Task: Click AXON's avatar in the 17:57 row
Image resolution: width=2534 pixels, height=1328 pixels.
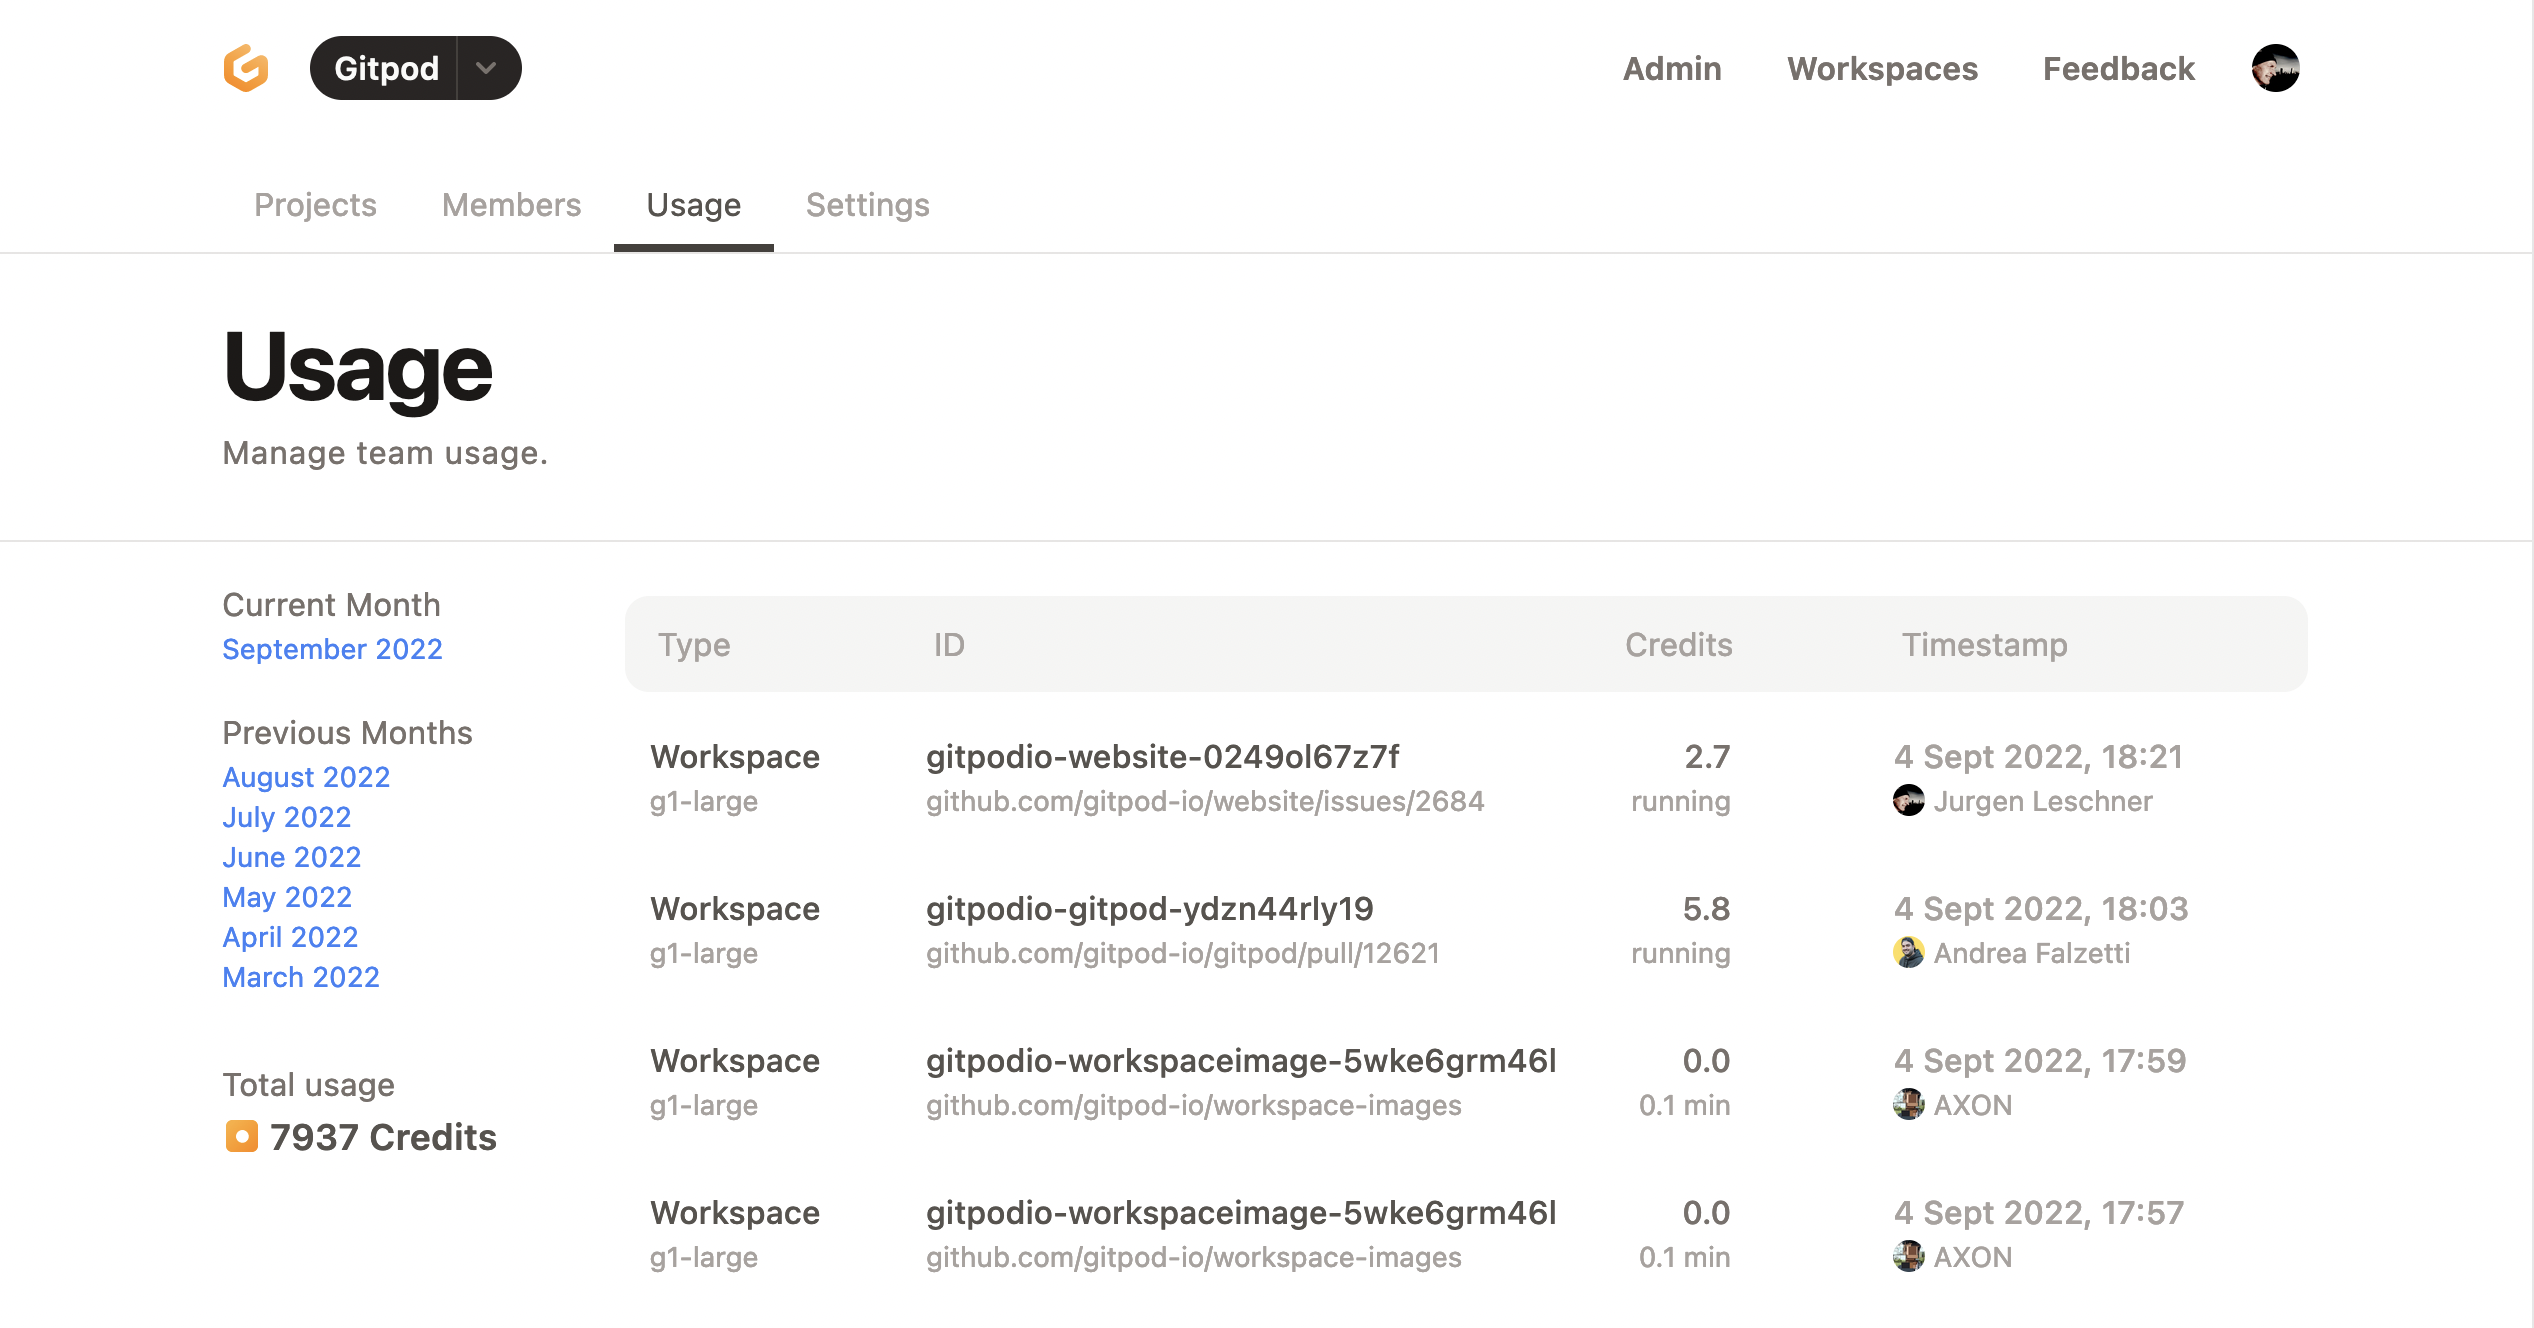Action: pos(1909,1257)
